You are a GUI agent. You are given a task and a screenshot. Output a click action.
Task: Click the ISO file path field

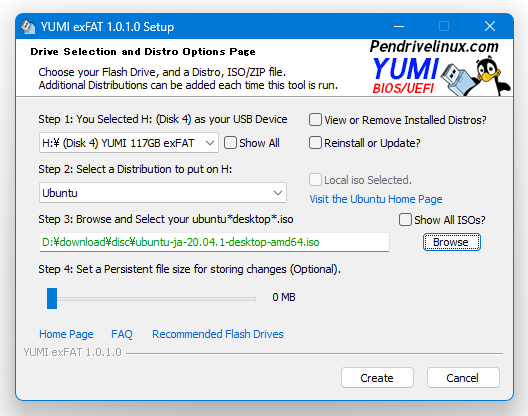(x=214, y=242)
